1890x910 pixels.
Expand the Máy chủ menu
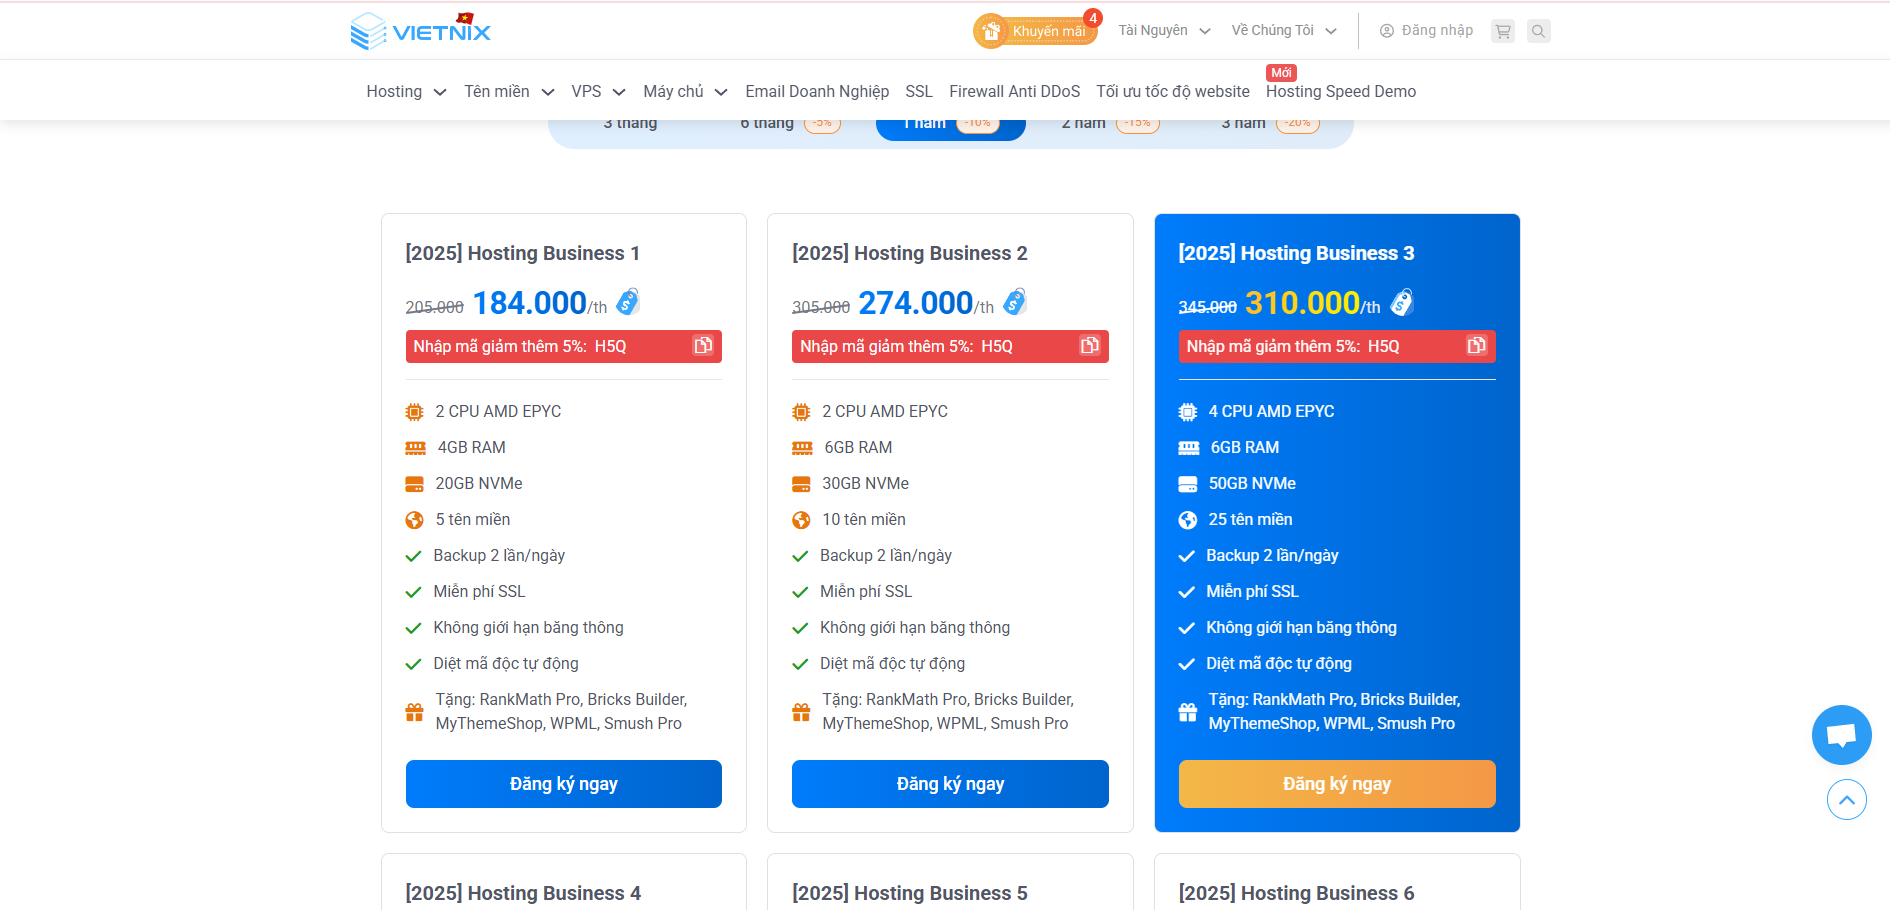[685, 92]
